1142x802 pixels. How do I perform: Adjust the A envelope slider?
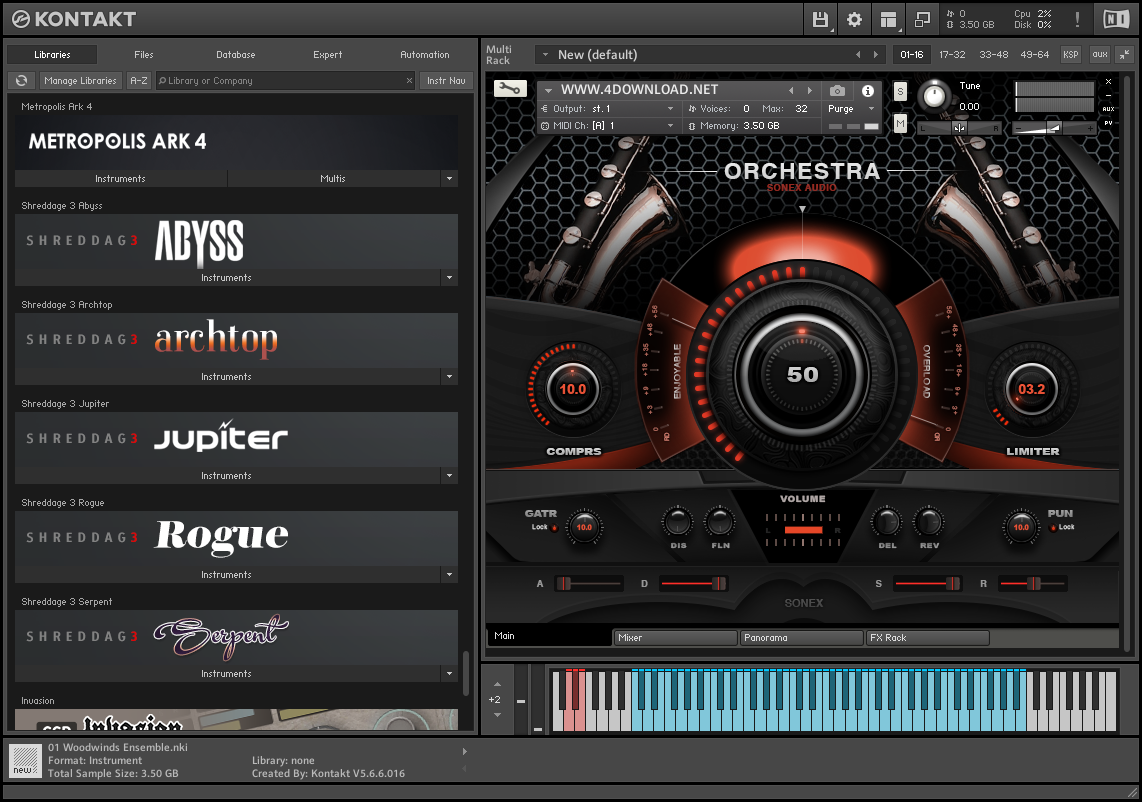[589, 583]
